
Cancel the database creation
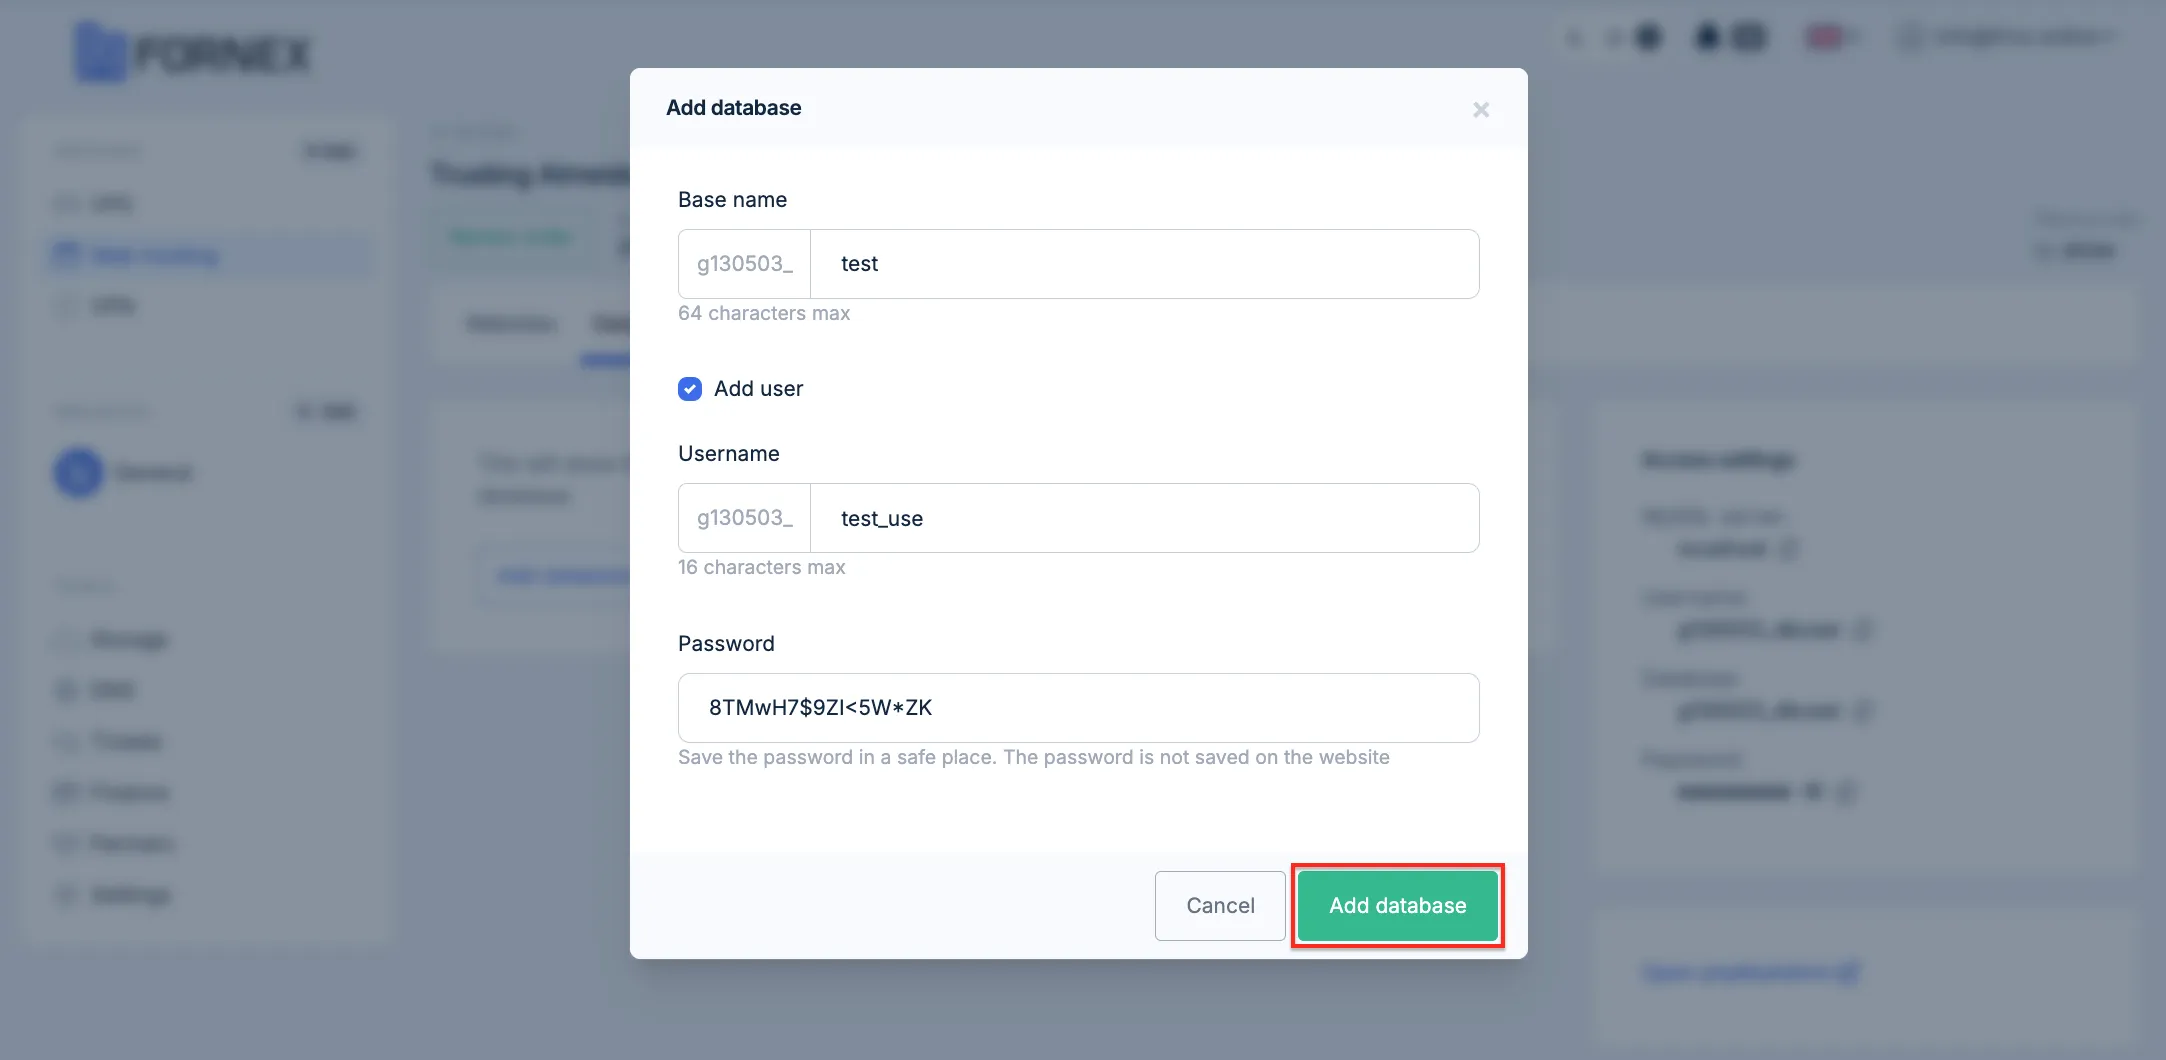1220,906
